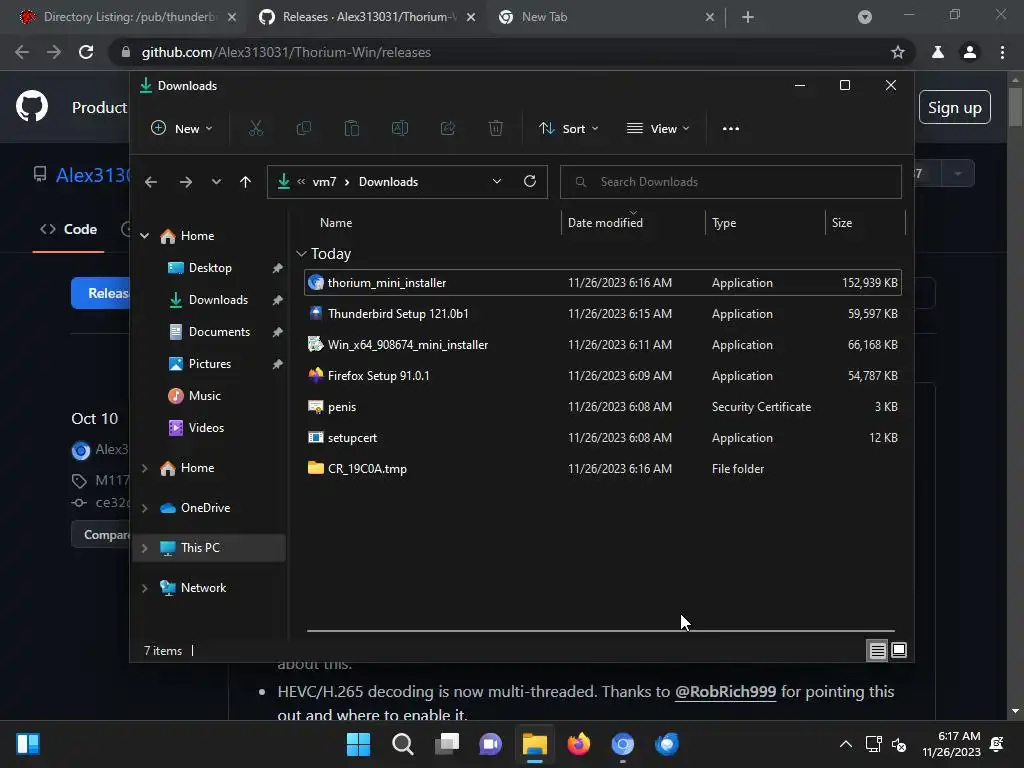Open the clock and date flyout
This screenshot has height=768, width=1024.
(952, 744)
